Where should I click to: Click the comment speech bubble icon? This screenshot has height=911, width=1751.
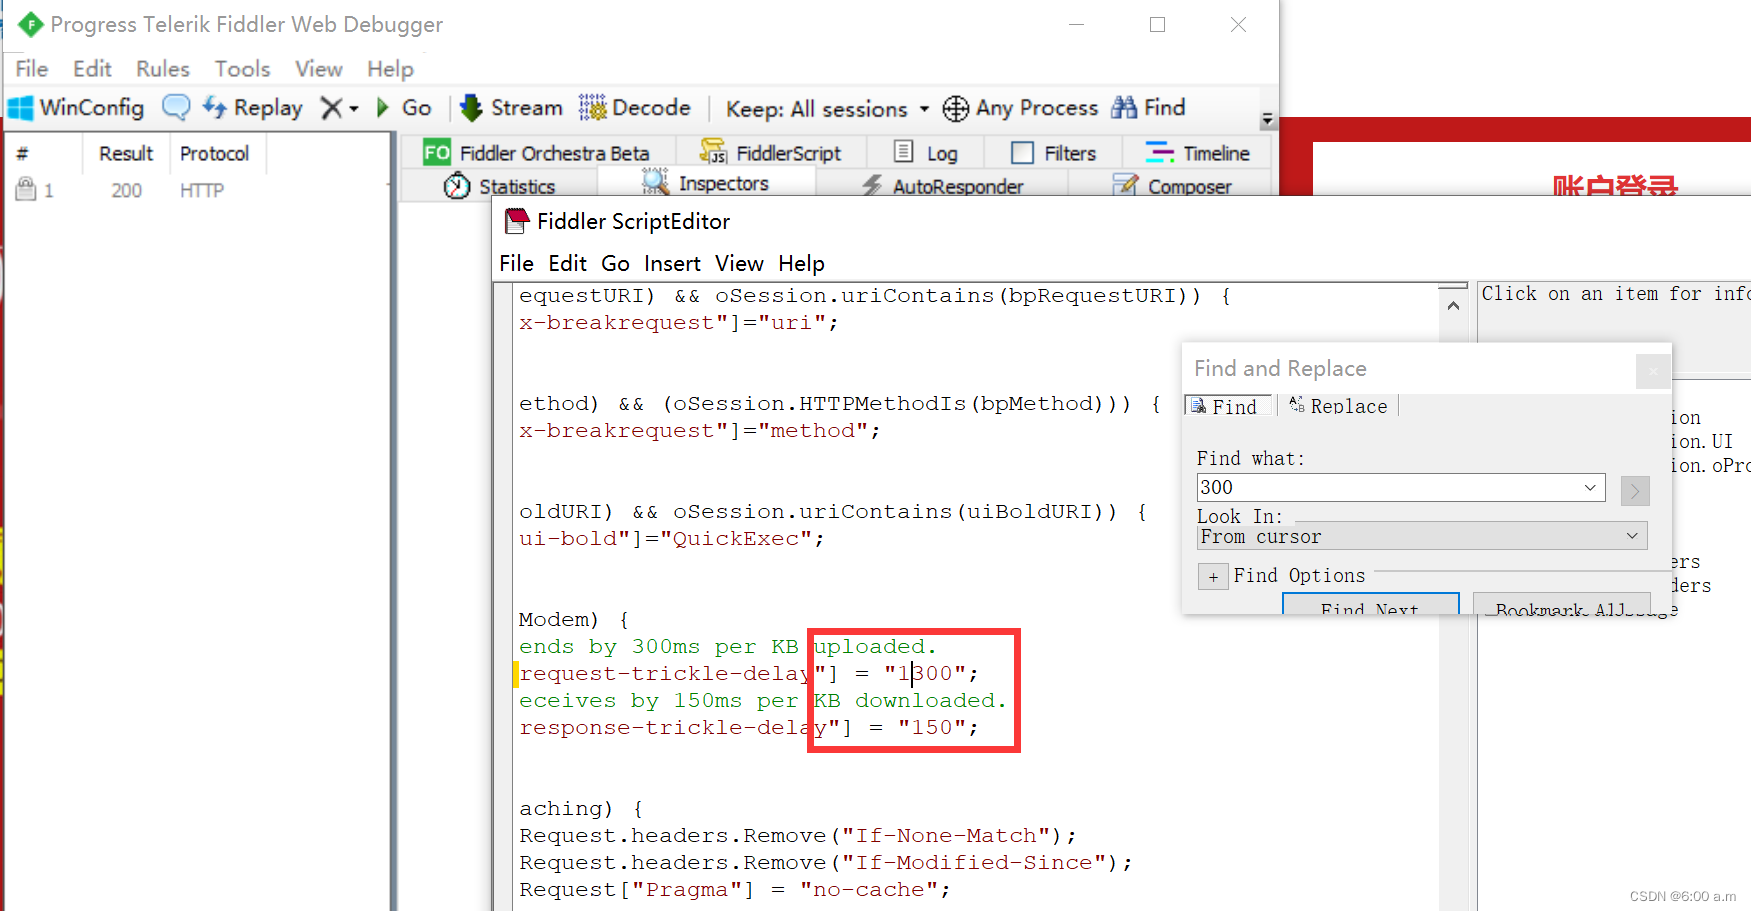click(x=176, y=107)
